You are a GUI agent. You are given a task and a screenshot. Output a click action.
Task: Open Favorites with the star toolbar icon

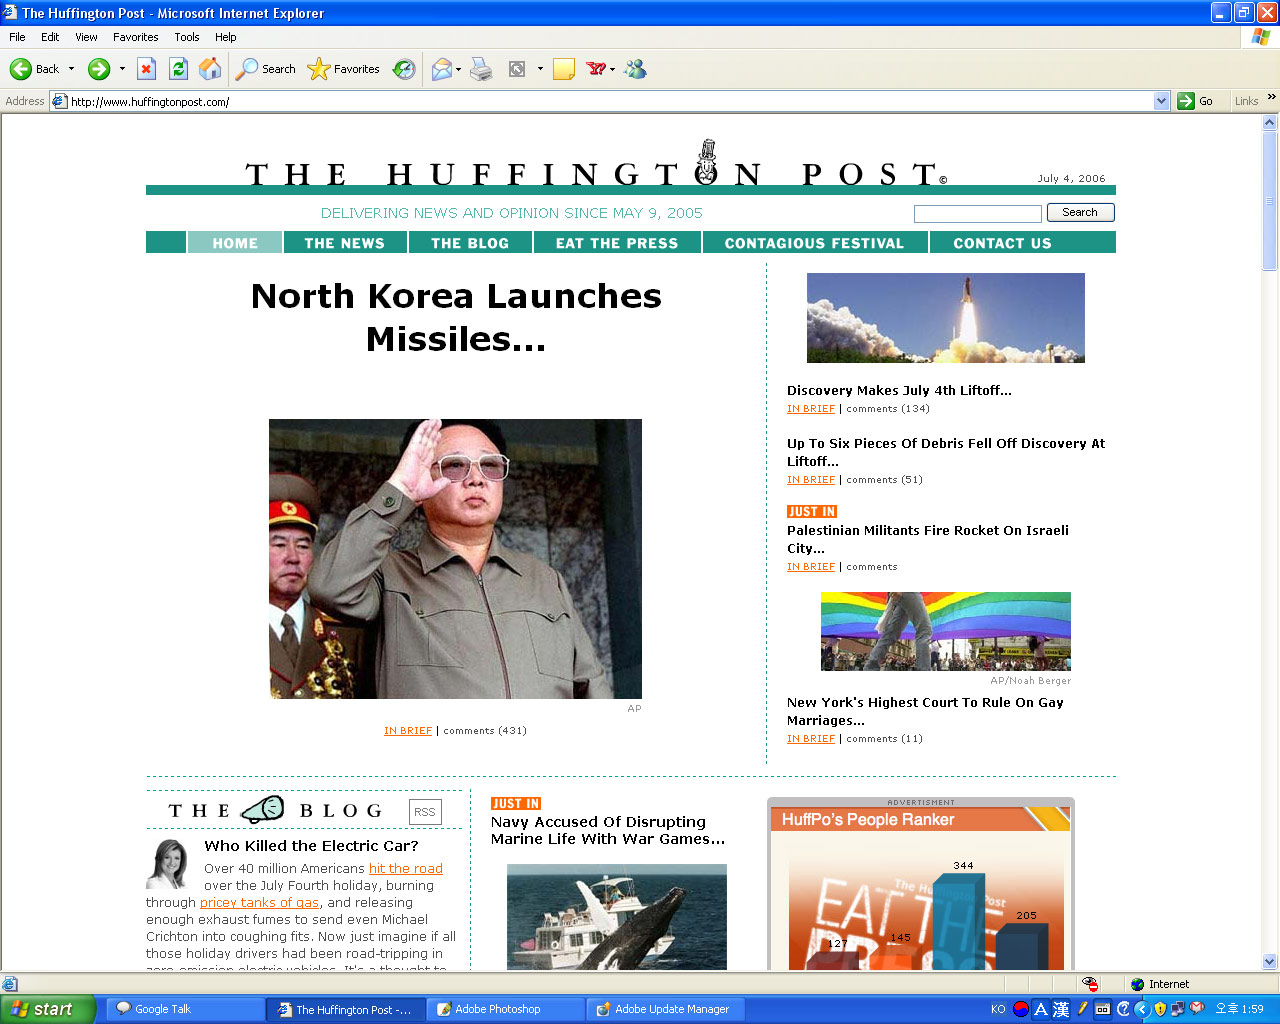click(x=319, y=69)
